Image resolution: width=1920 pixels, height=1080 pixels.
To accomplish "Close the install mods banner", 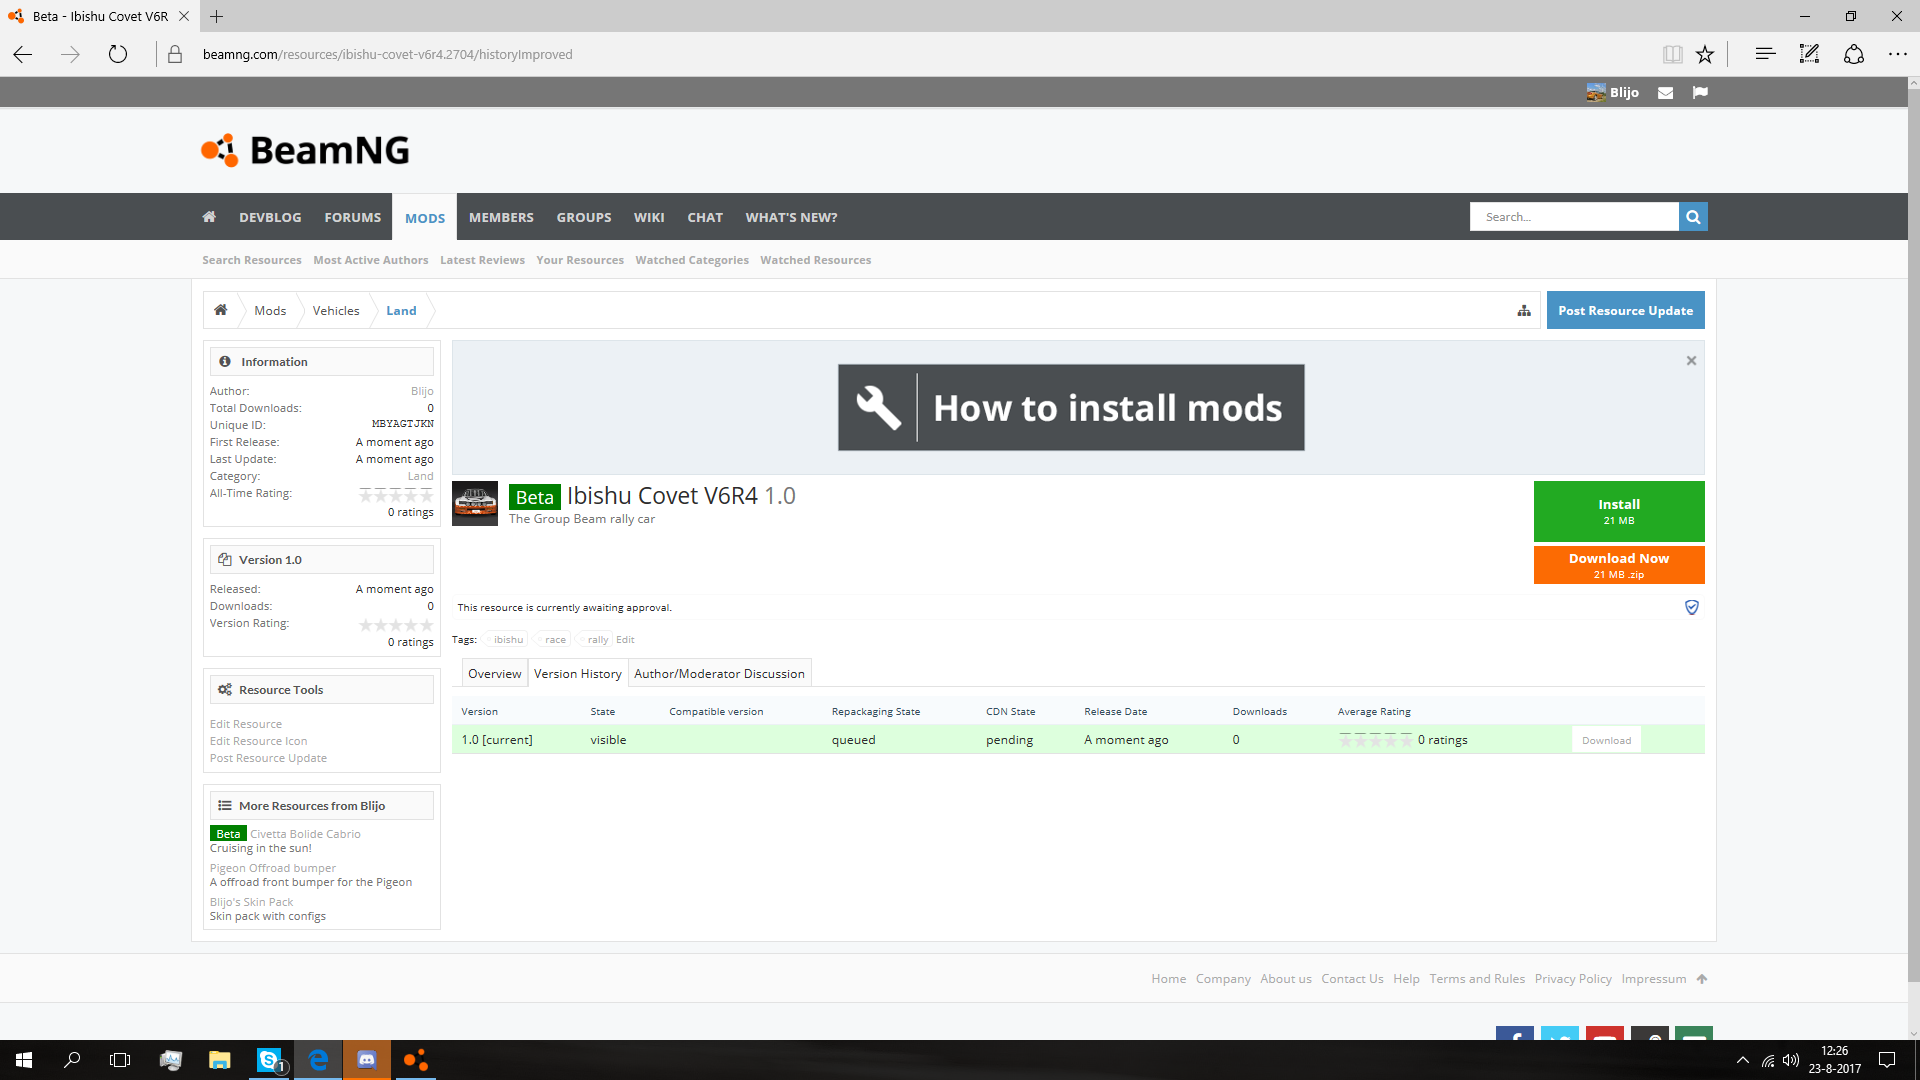I will pos(1691,361).
